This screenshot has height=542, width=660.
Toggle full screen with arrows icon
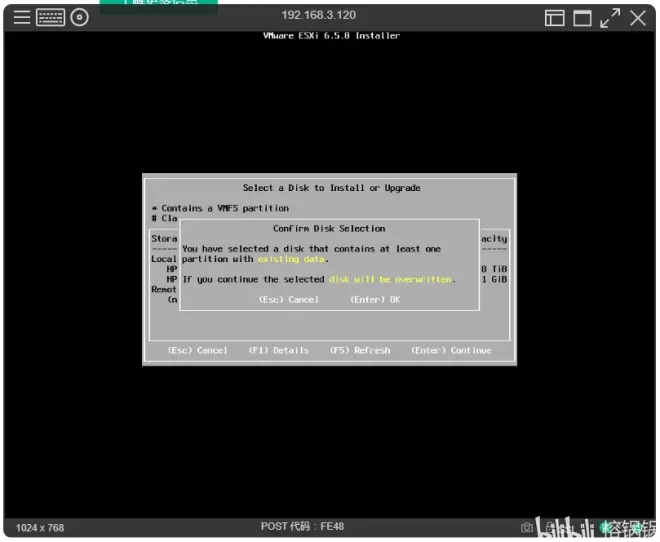(610, 18)
